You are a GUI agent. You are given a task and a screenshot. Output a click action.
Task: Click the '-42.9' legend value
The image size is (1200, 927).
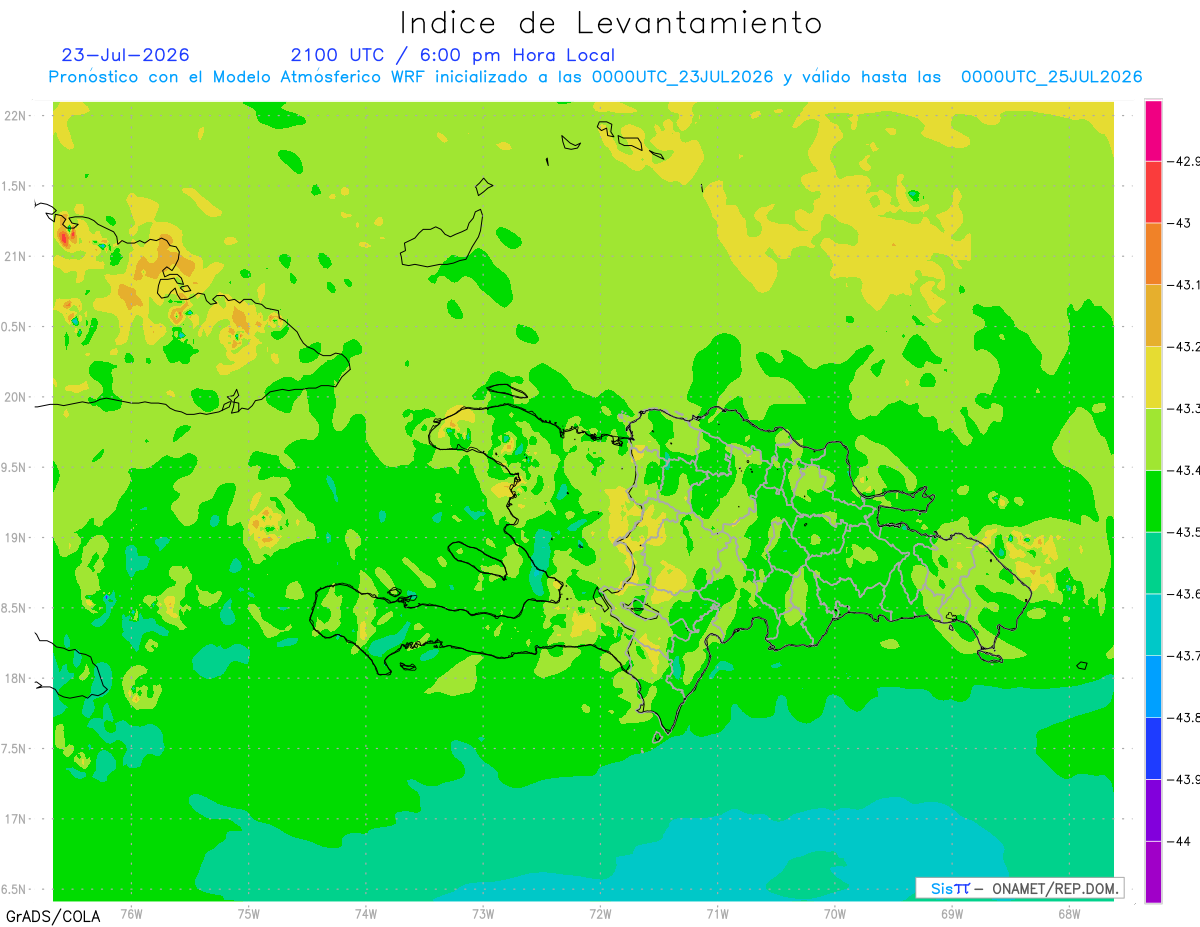(1184, 161)
